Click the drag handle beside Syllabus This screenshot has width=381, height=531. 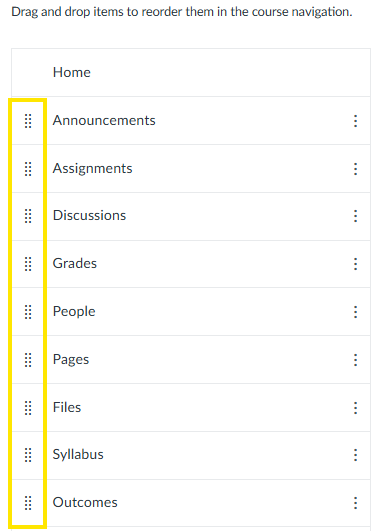point(28,455)
